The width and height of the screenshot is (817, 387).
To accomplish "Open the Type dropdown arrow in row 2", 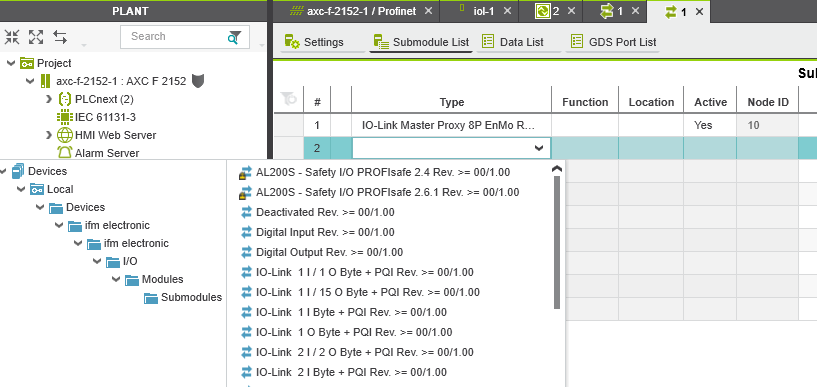I will [x=539, y=148].
